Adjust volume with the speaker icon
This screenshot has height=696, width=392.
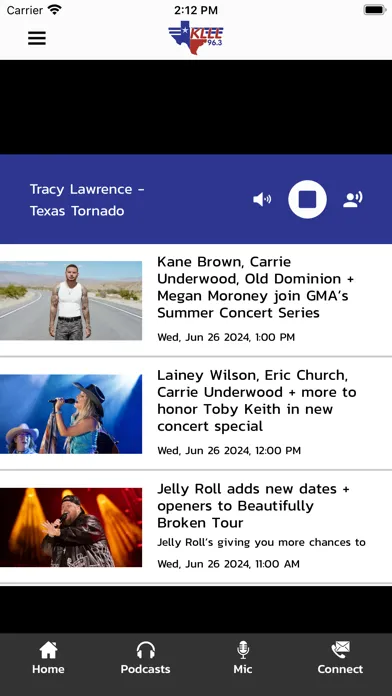[x=262, y=199]
